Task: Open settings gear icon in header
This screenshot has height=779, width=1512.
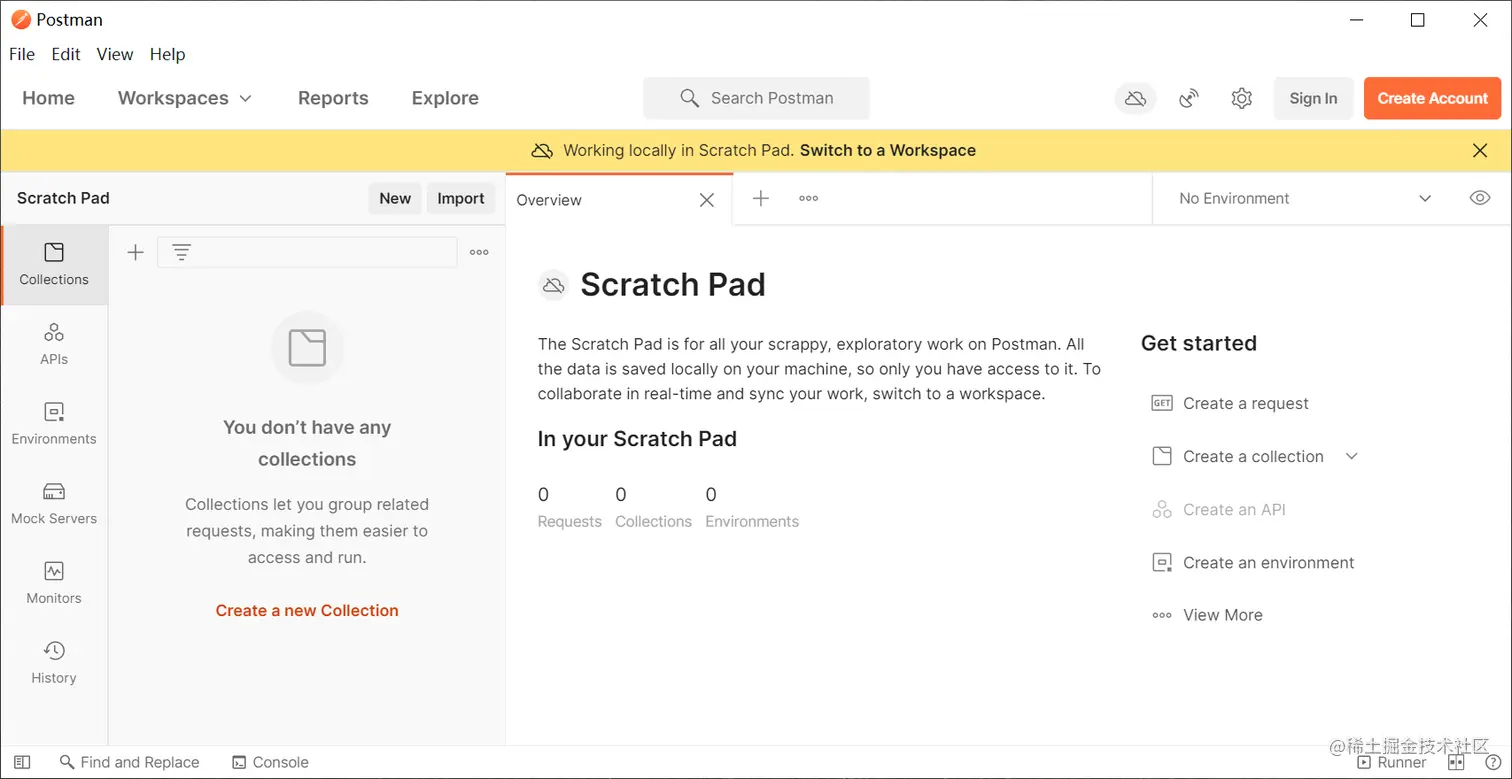Action: coord(1241,98)
